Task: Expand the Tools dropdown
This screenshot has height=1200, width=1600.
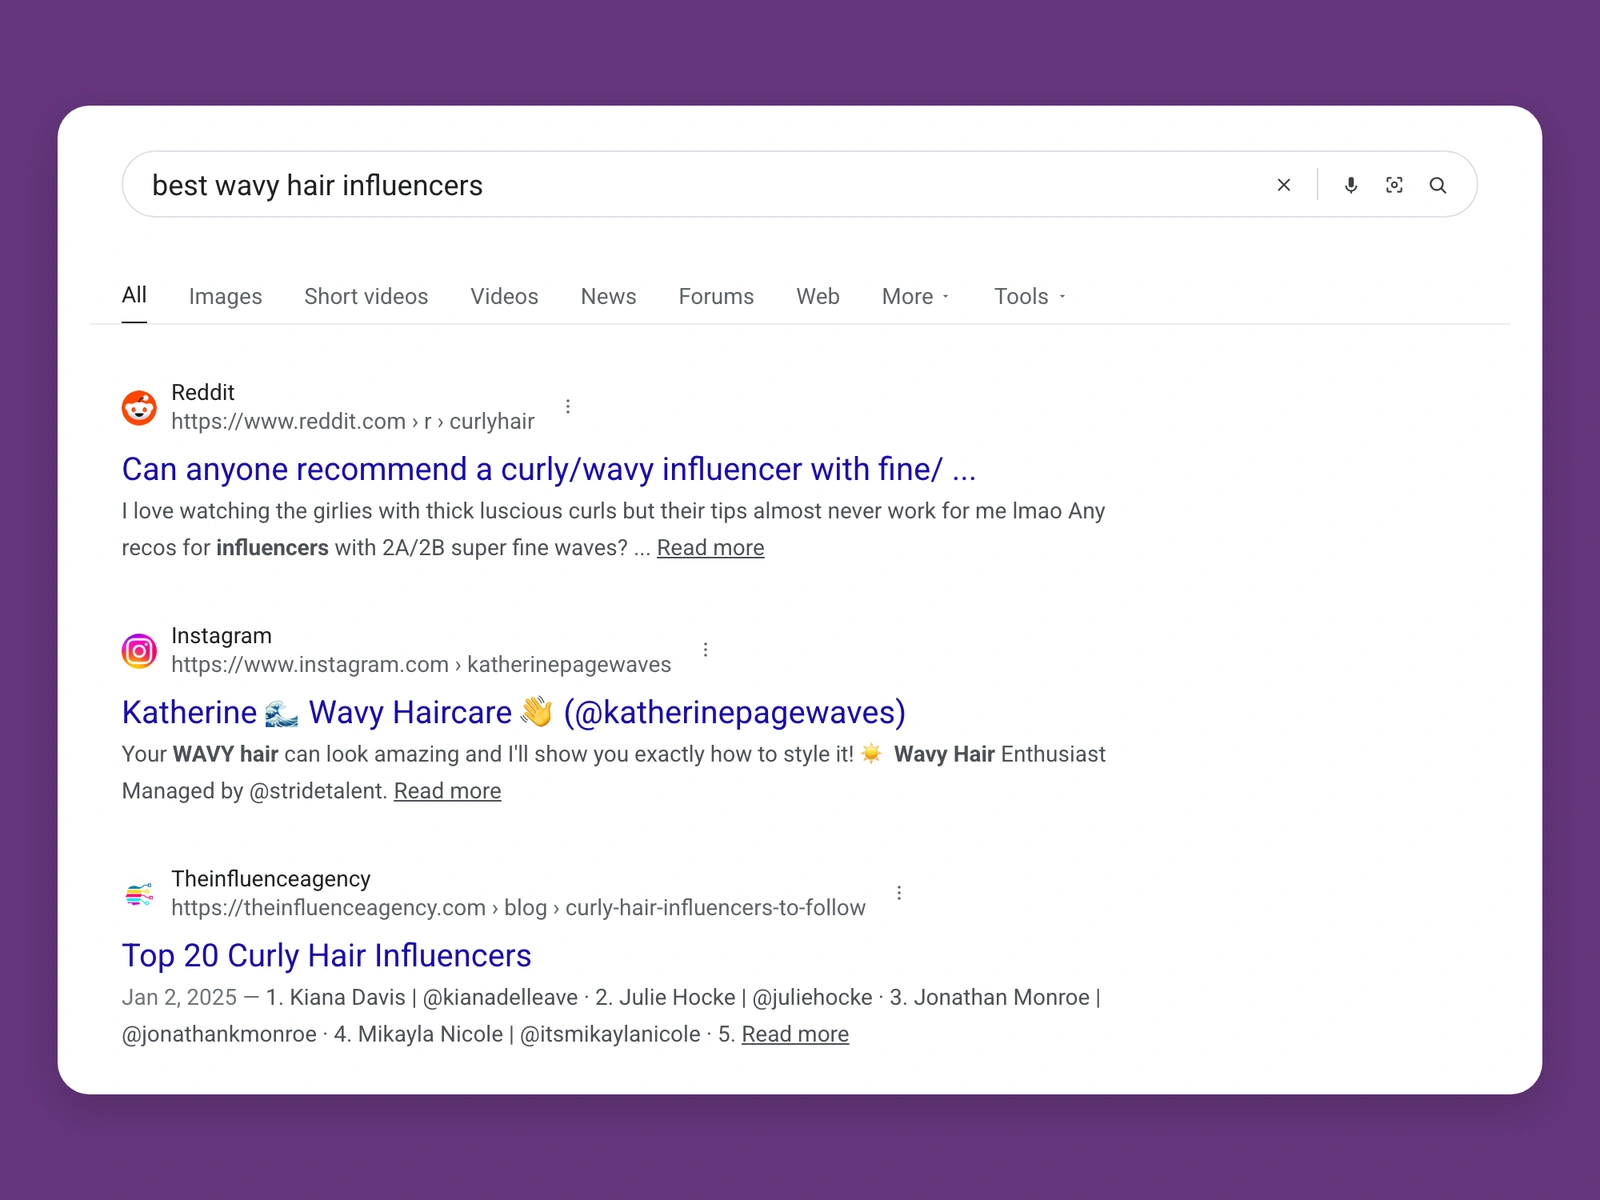Action: (x=1029, y=296)
